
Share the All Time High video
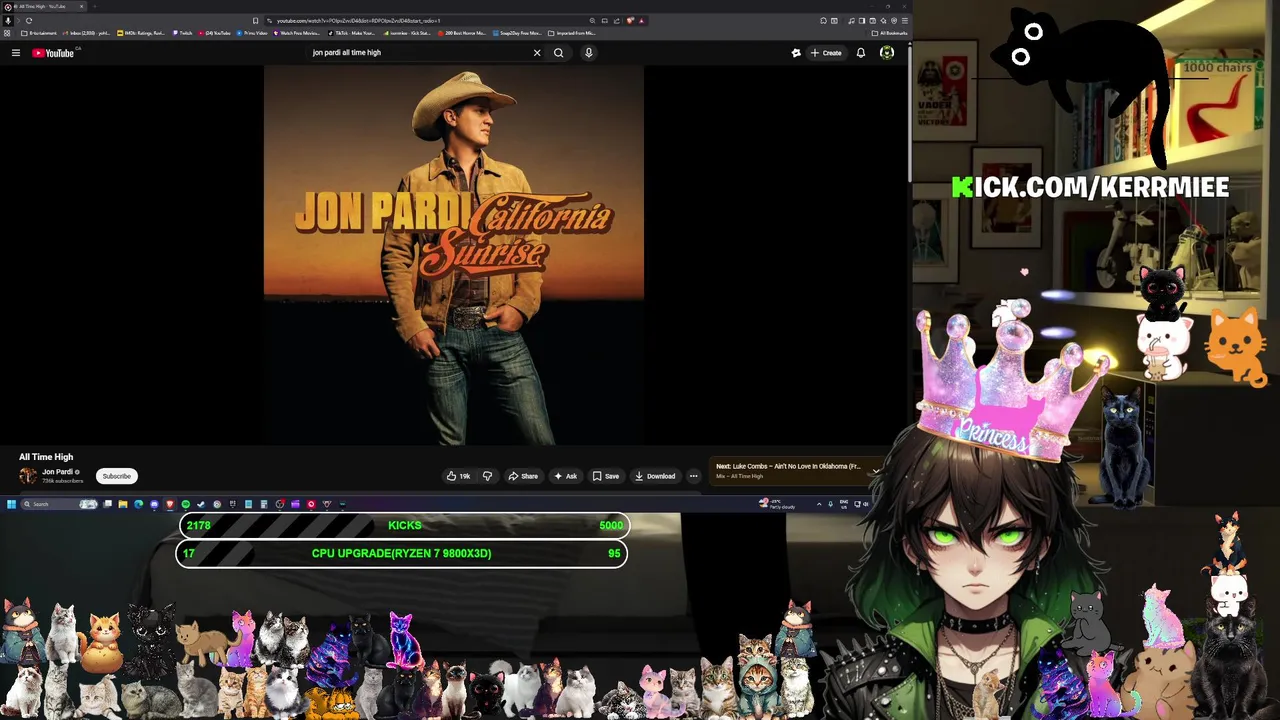click(x=523, y=476)
